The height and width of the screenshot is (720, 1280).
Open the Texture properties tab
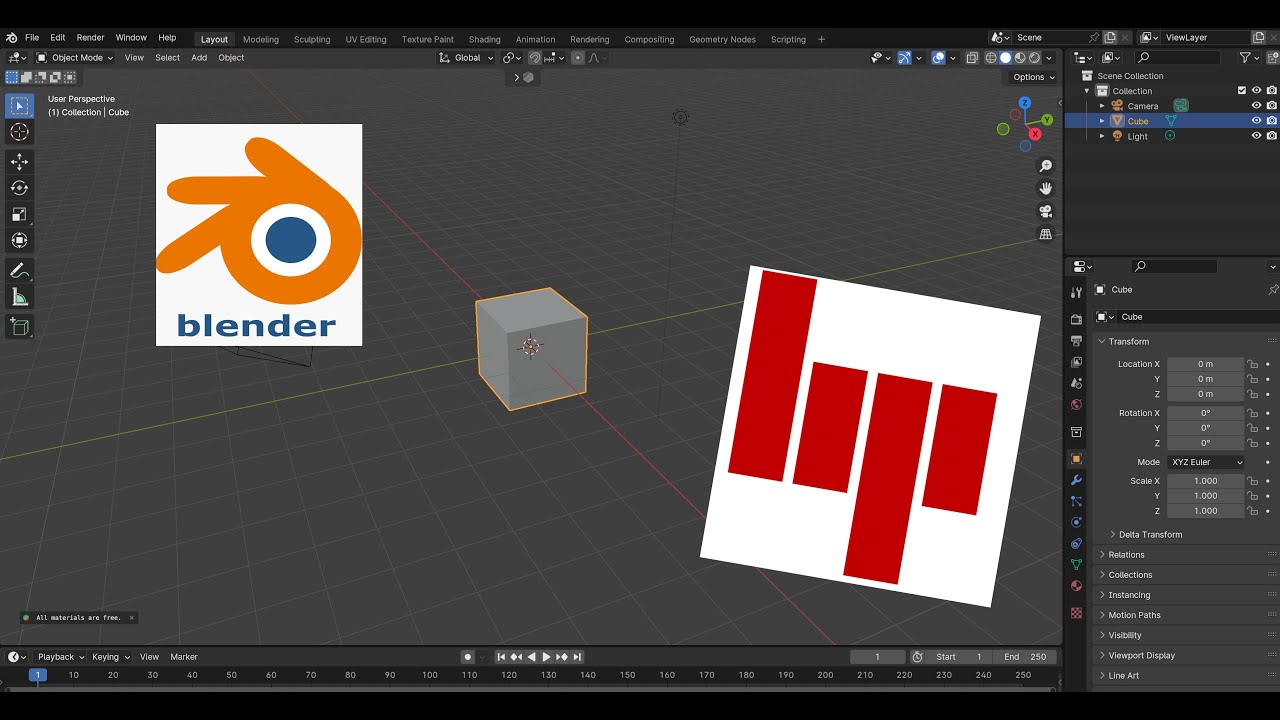1076,612
